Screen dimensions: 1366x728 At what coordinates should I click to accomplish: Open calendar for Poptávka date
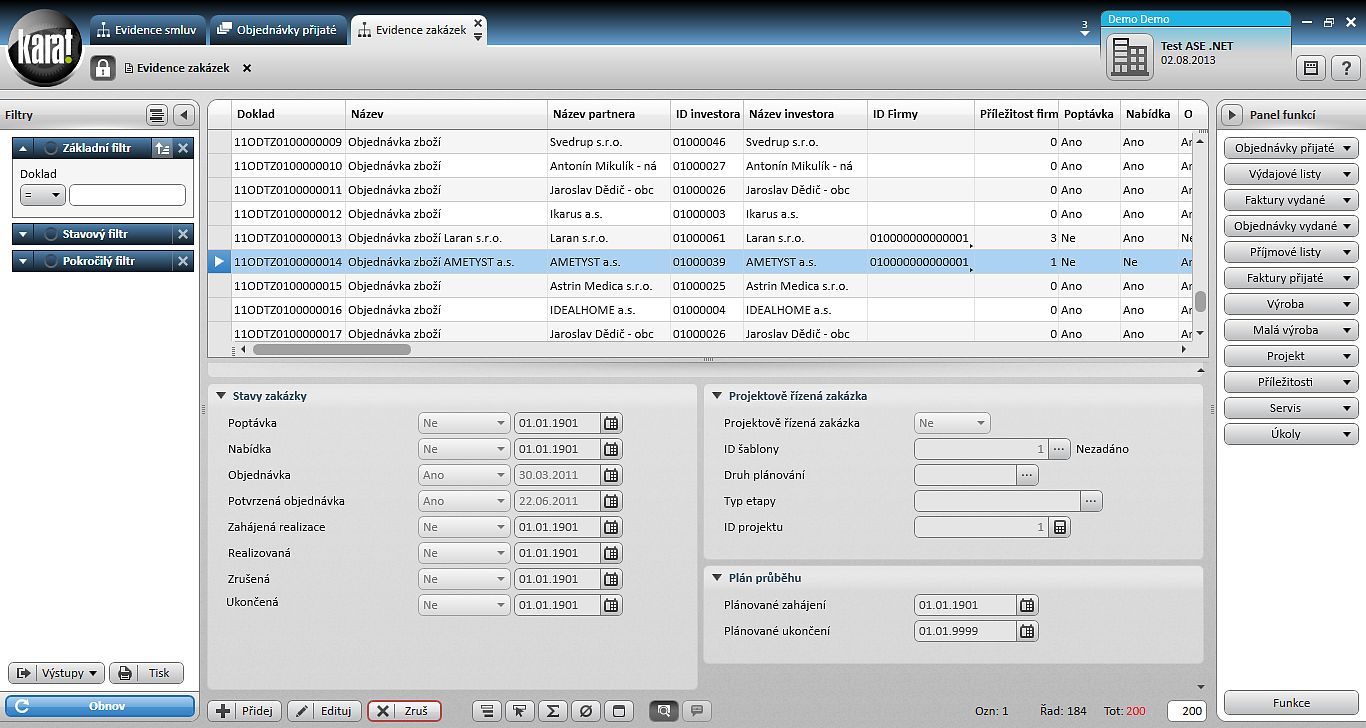611,423
